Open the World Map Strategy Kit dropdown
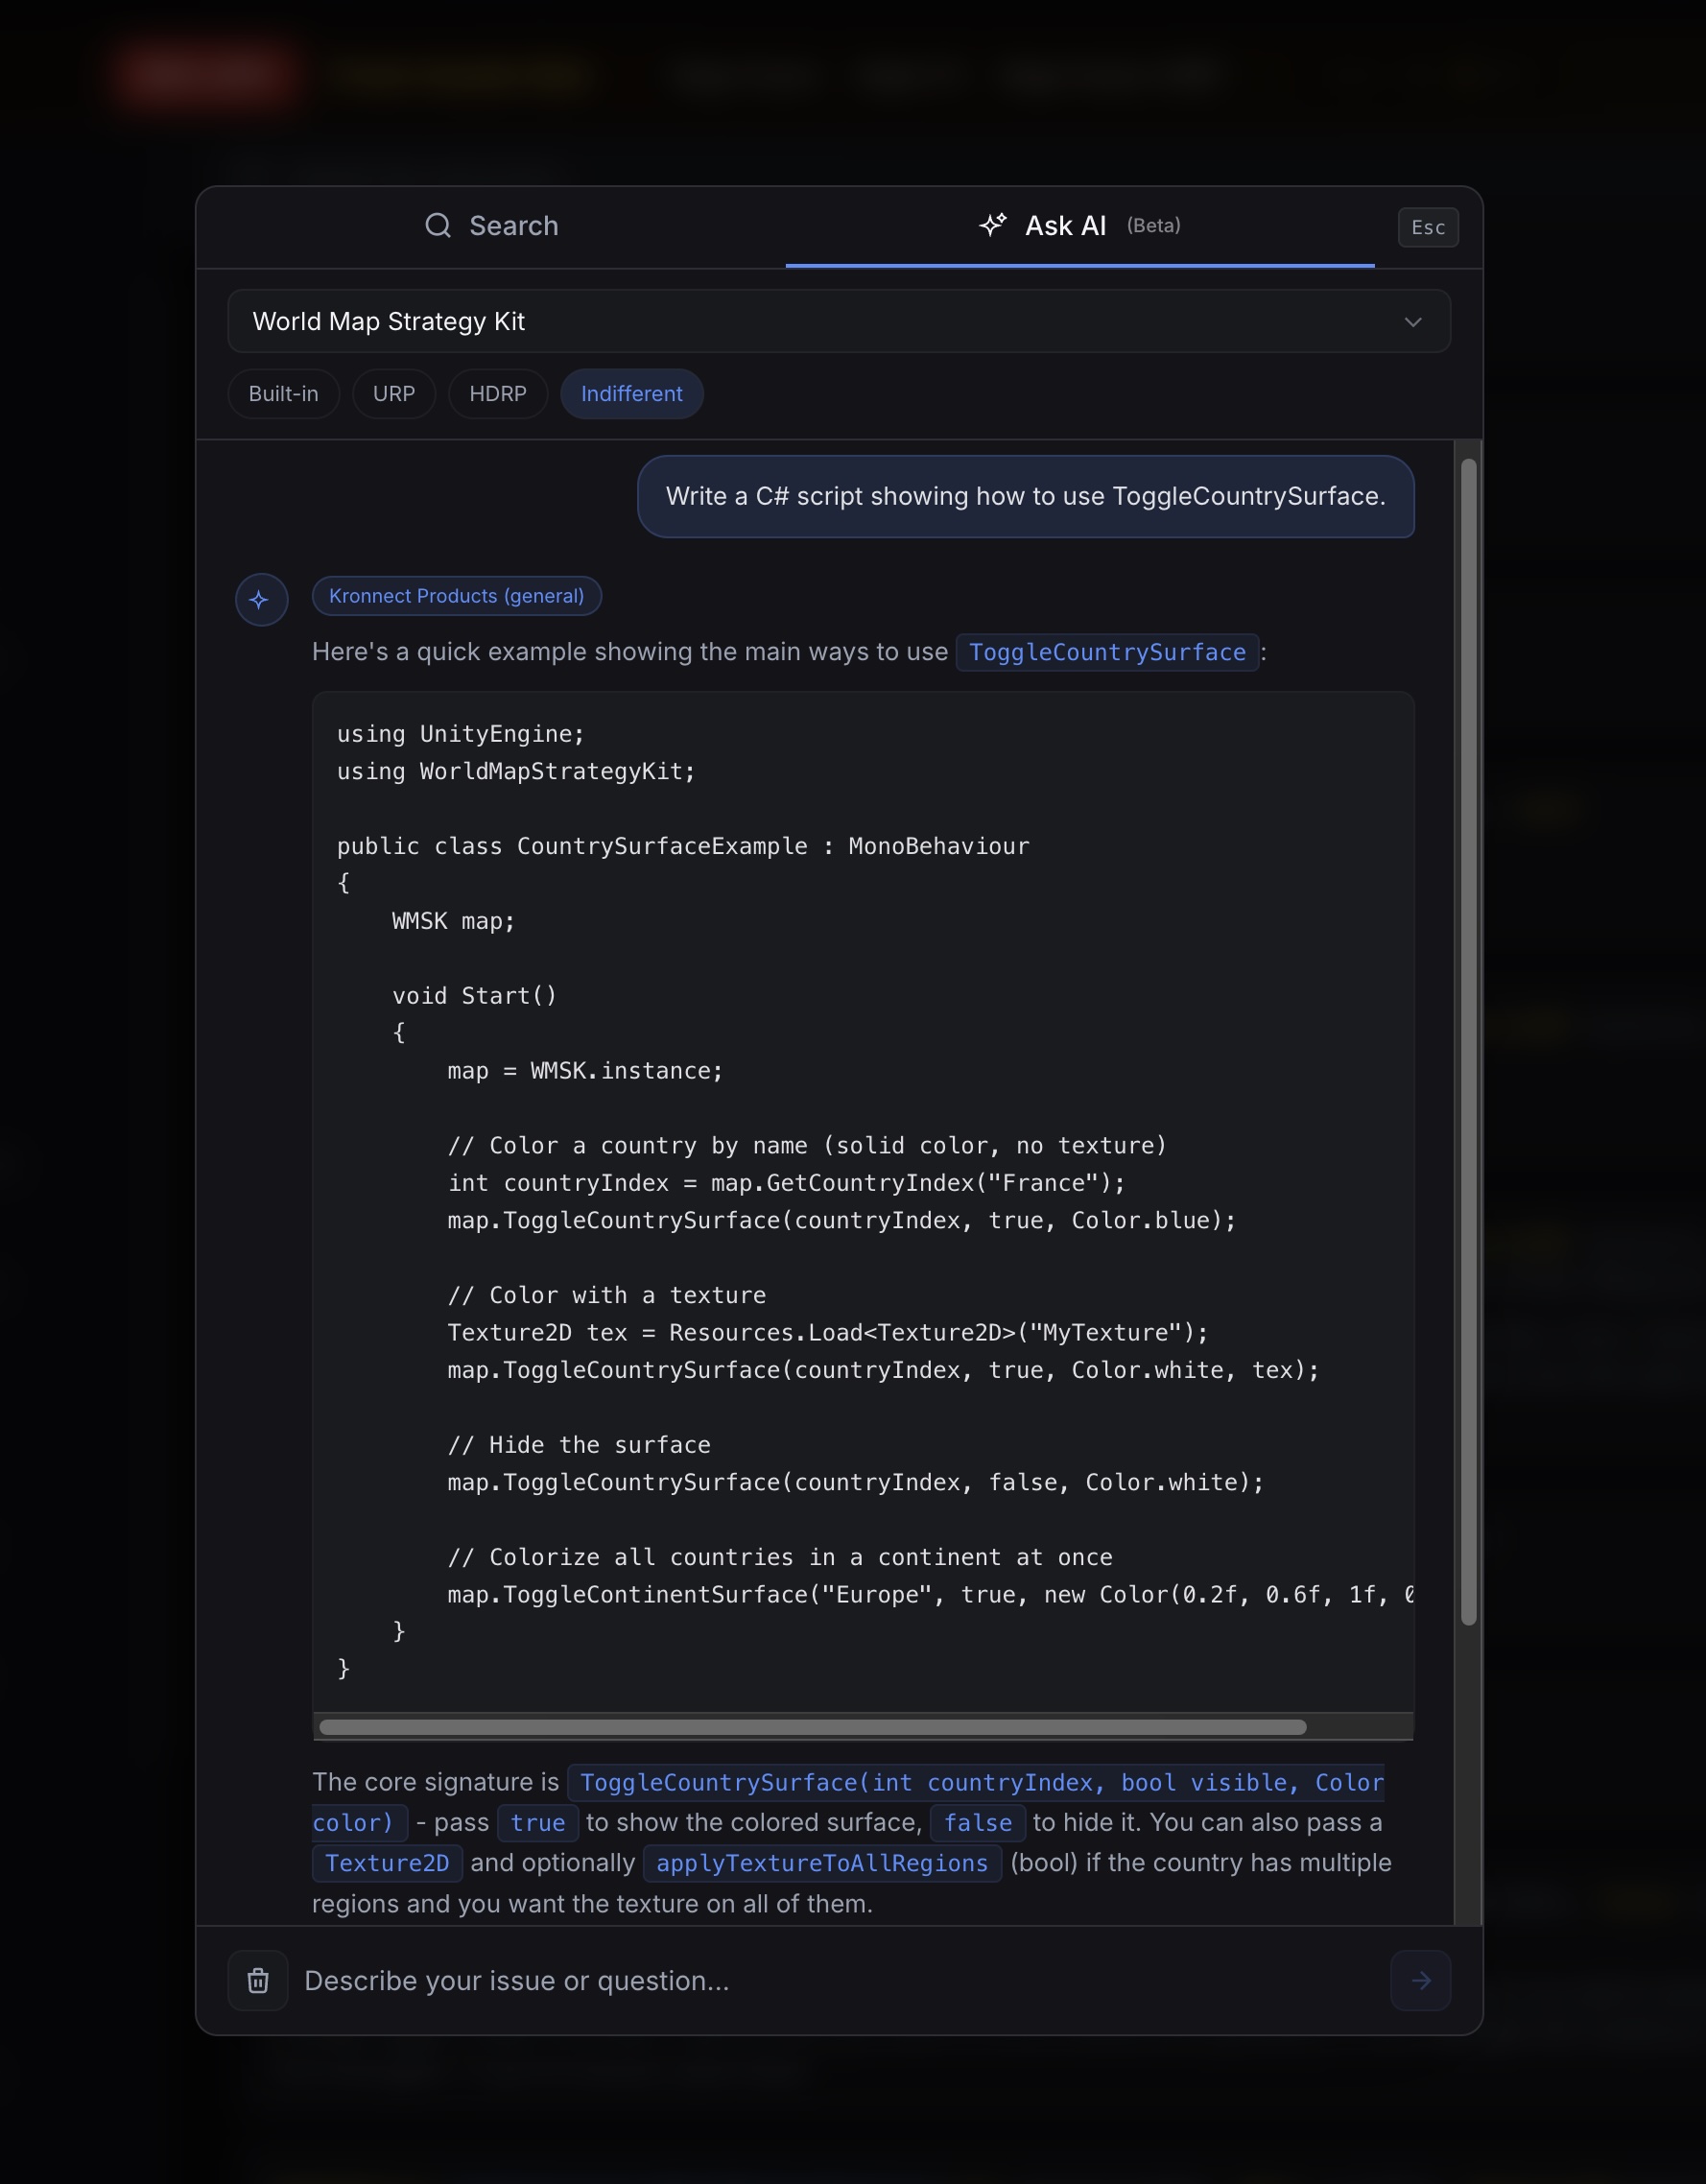 click(x=838, y=321)
